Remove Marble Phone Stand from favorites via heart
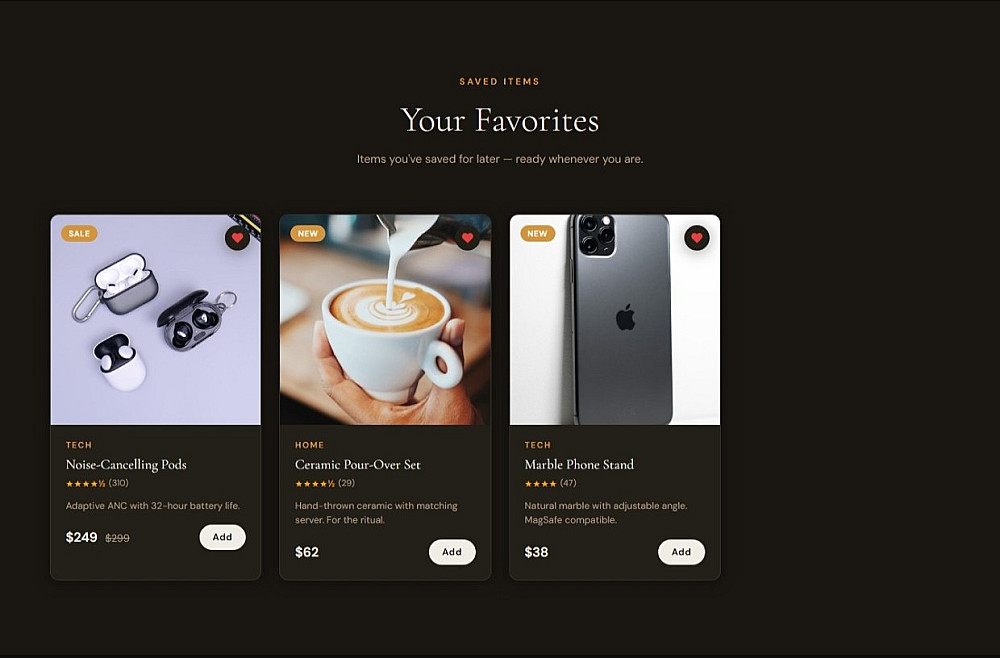1000x658 pixels. coord(696,238)
